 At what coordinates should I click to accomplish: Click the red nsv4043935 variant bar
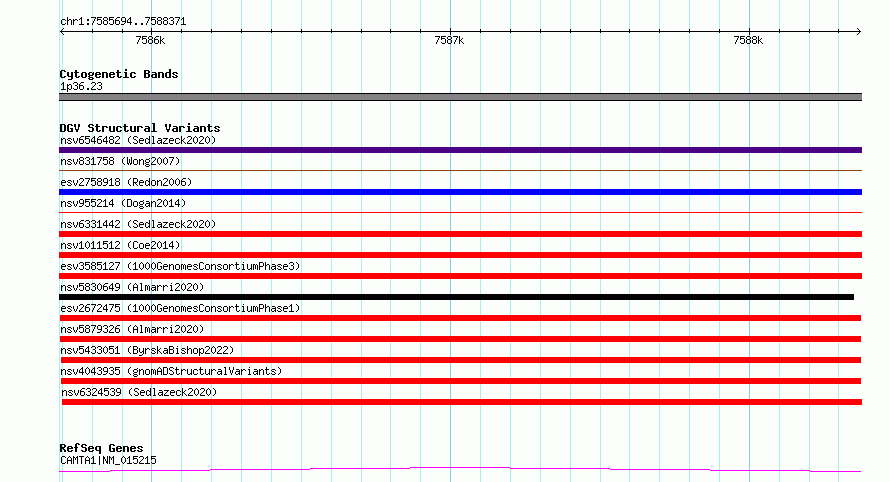coord(460,381)
